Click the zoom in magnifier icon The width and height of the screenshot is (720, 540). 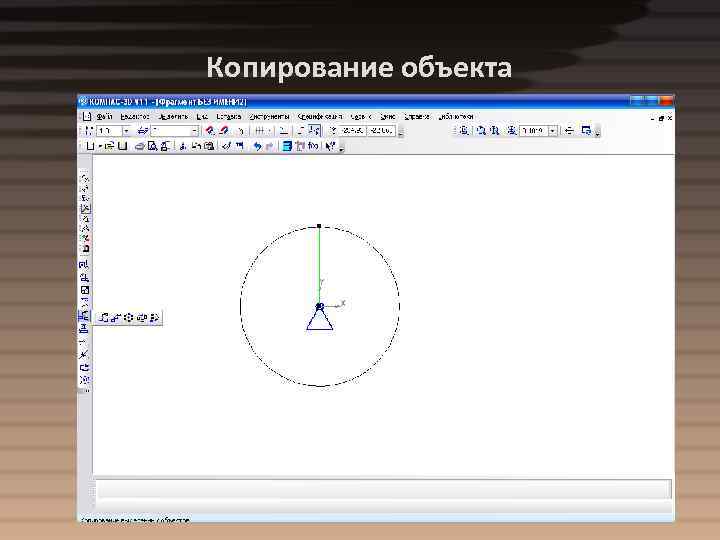pyautogui.click(x=481, y=131)
